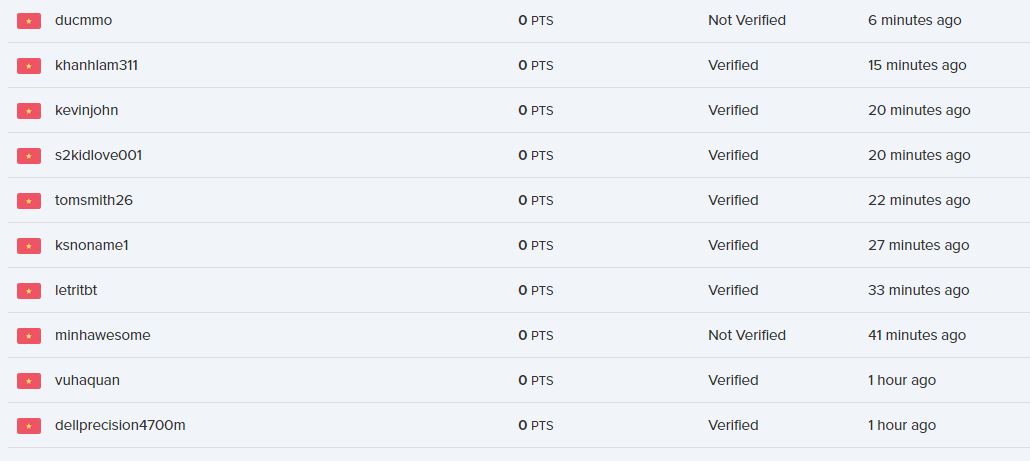Open the khanhlam311 user profile
The height and width of the screenshot is (461, 1030).
pos(96,65)
